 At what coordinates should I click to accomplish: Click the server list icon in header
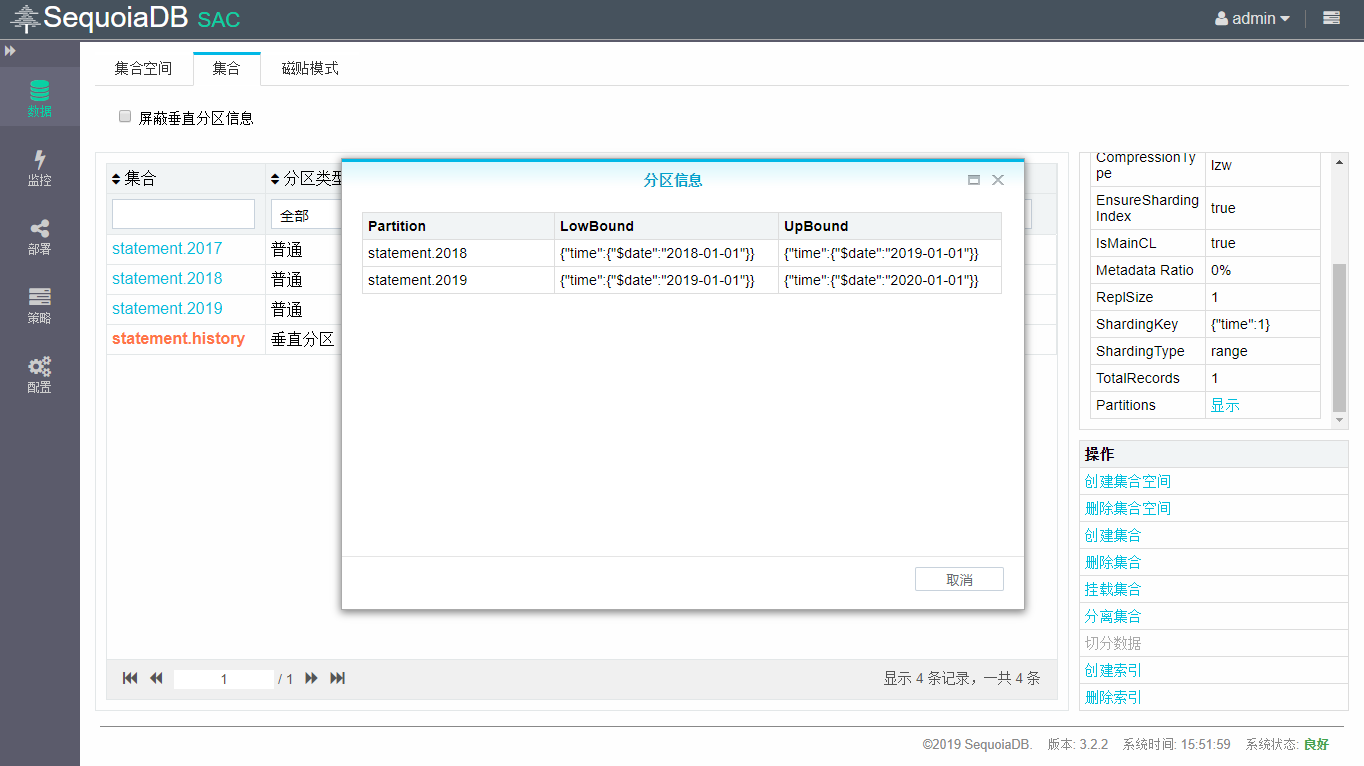tap(1331, 18)
